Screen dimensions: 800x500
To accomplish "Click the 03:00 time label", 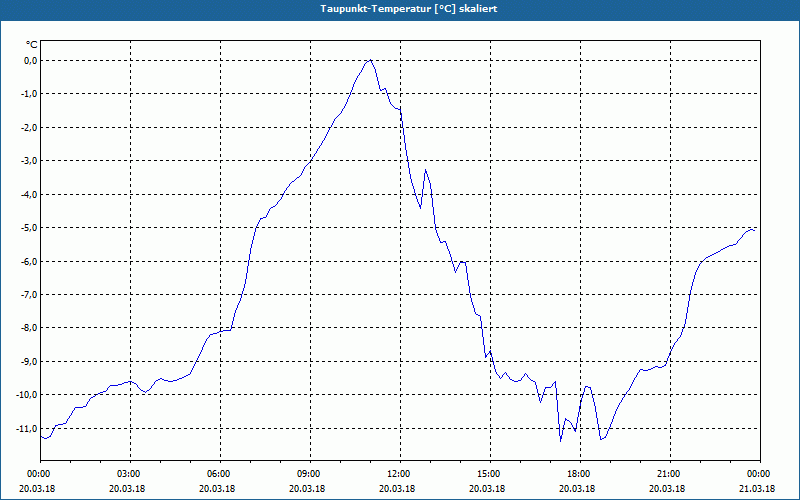I will [131, 474].
